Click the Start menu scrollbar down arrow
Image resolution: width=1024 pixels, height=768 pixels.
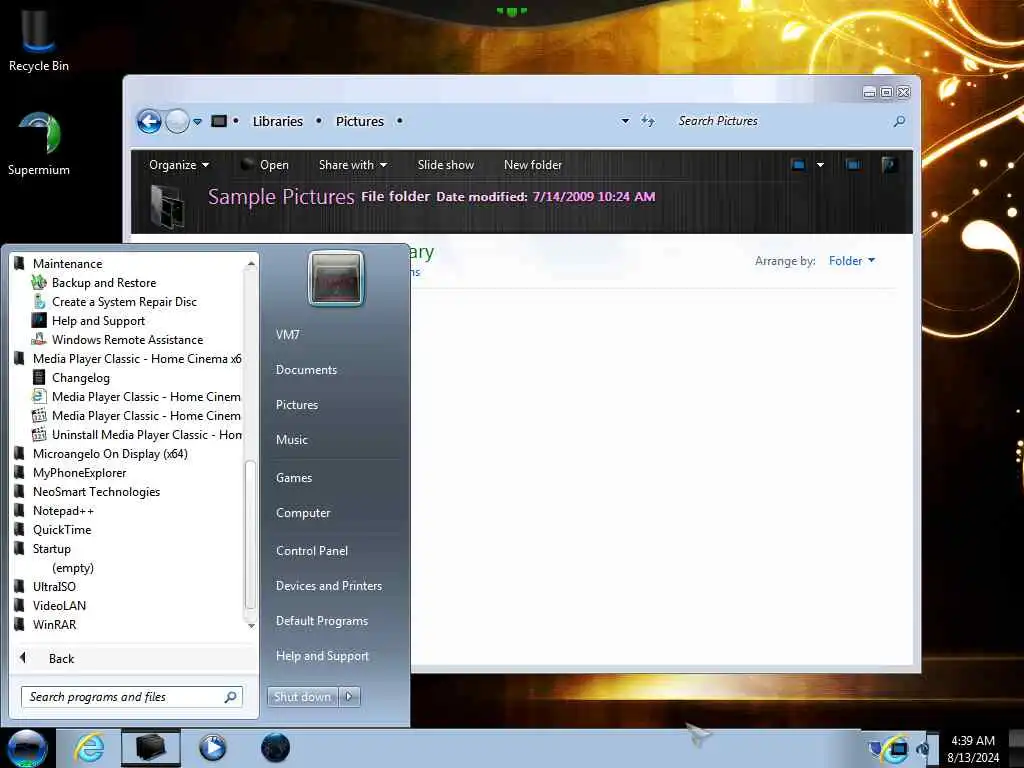[251, 626]
